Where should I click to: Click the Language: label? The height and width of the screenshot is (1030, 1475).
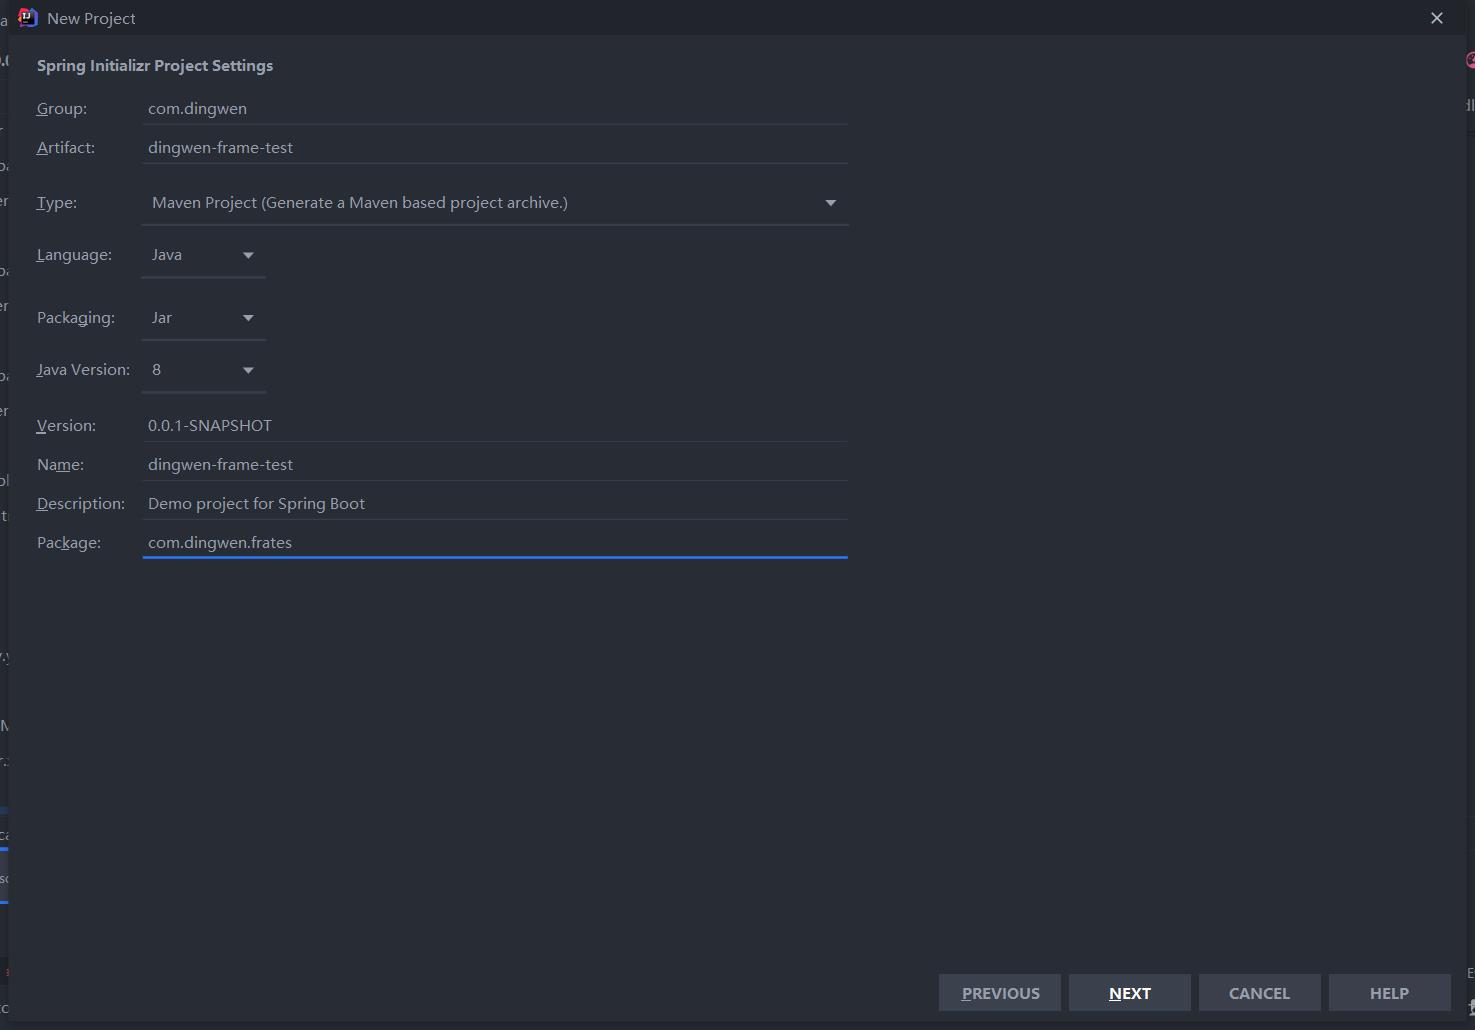[x=74, y=255]
